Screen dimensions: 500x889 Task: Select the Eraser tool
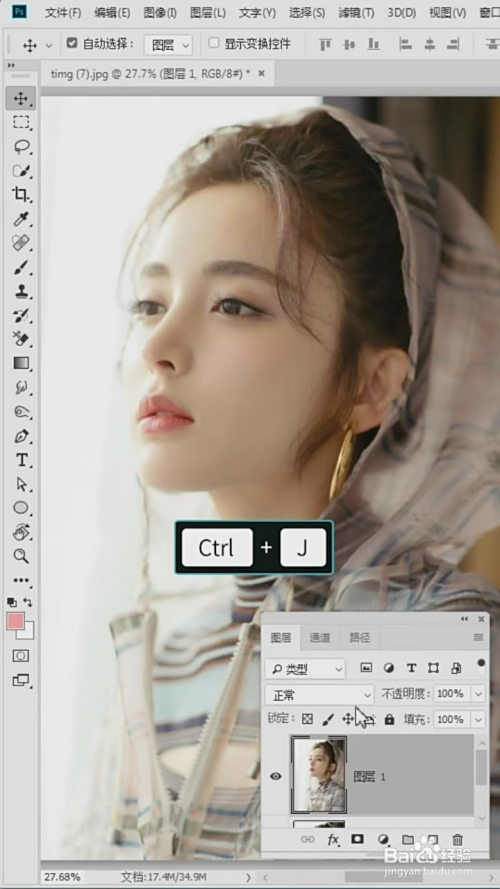(21, 338)
